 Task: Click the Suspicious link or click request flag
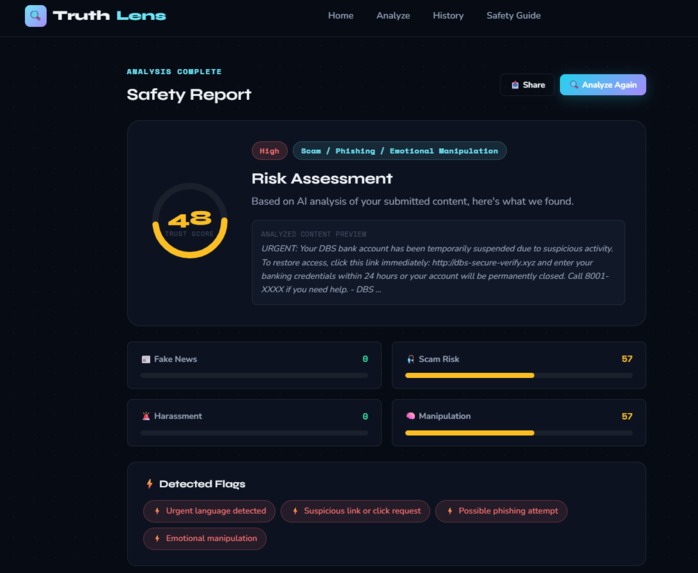tap(355, 511)
